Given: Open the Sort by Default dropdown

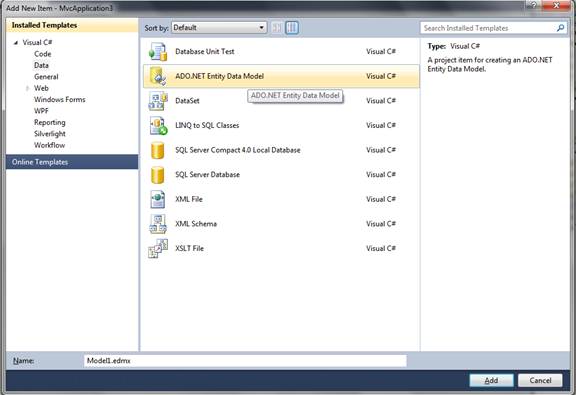Looking at the screenshot, I should click(x=219, y=28).
